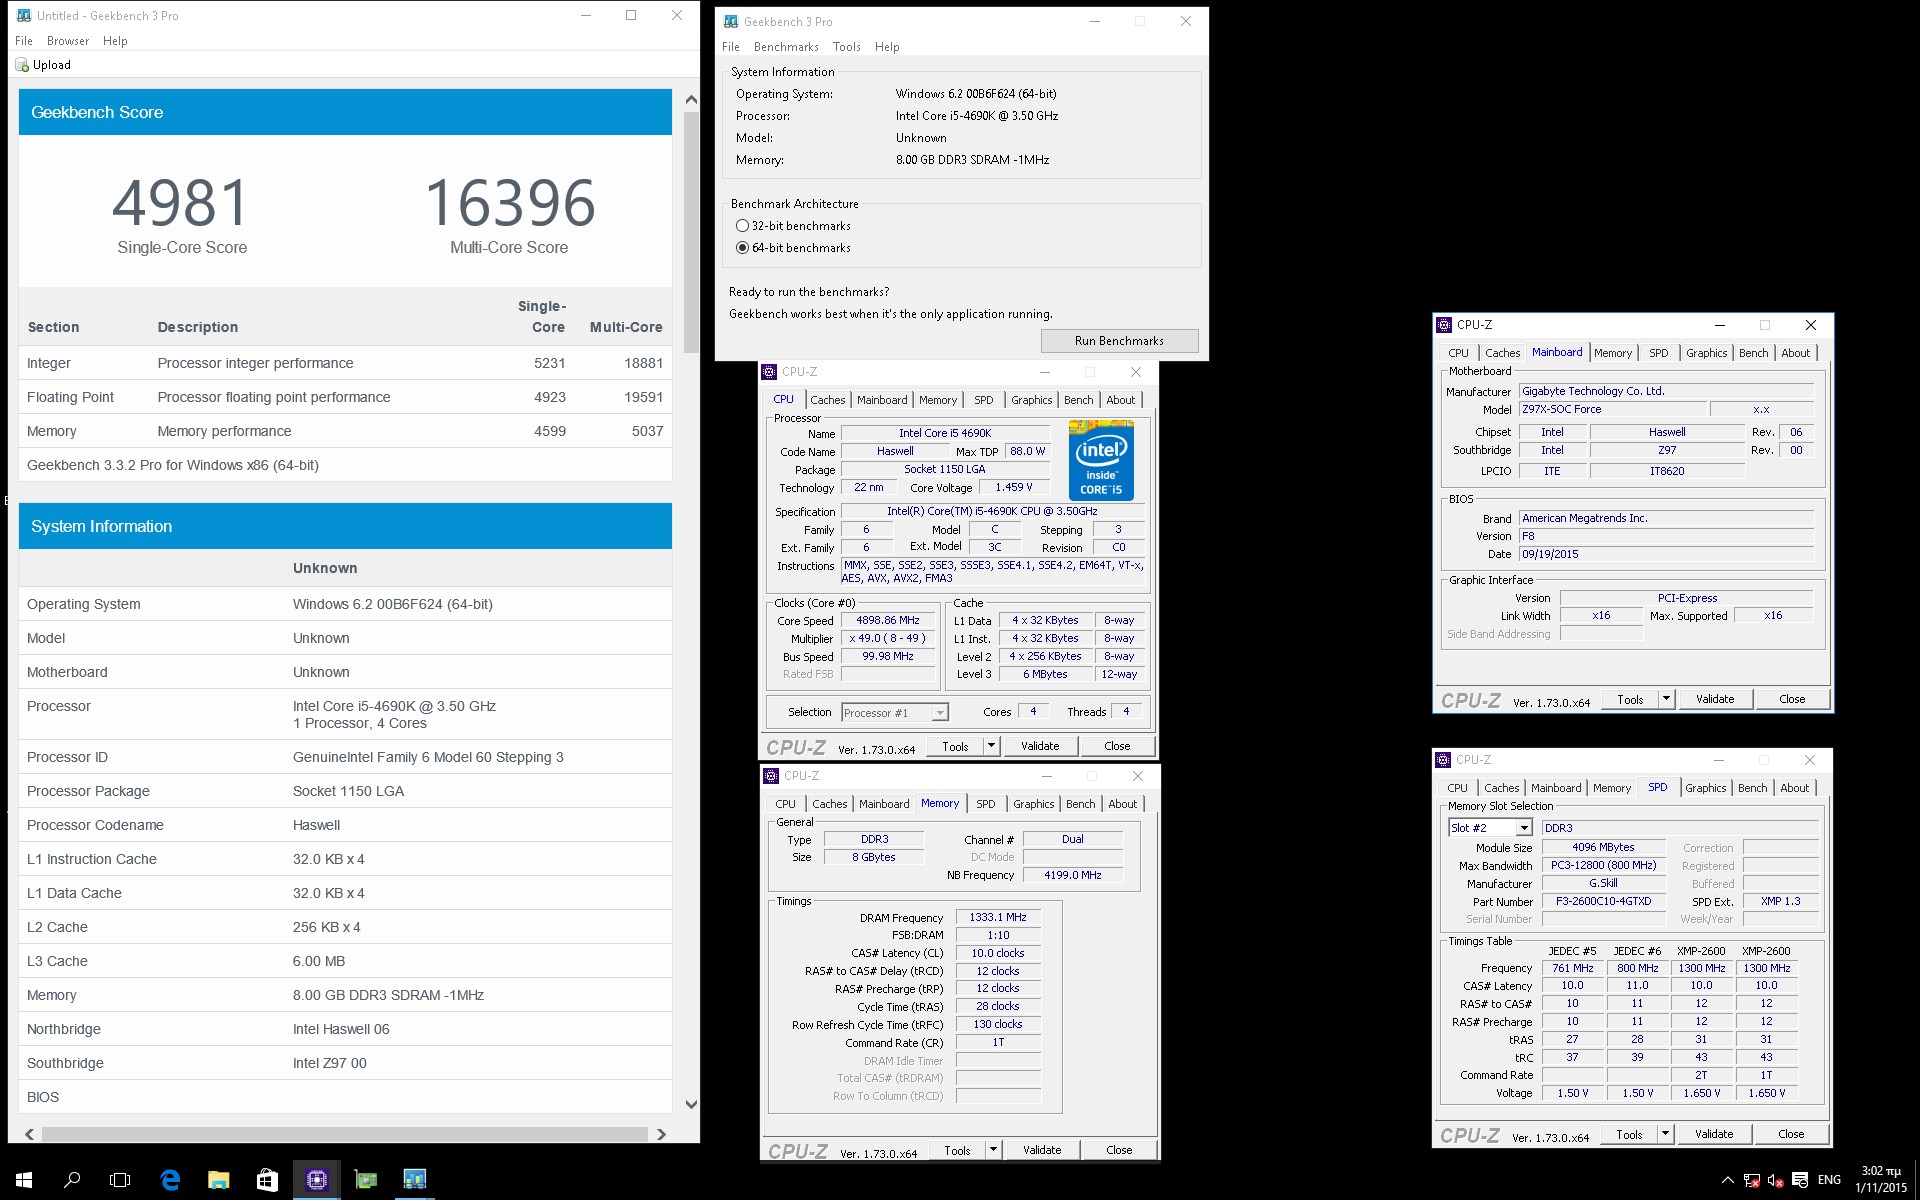The image size is (1920, 1200).
Task: Open Windows Start menu
Action: pyautogui.click(x=24, y=1180)
